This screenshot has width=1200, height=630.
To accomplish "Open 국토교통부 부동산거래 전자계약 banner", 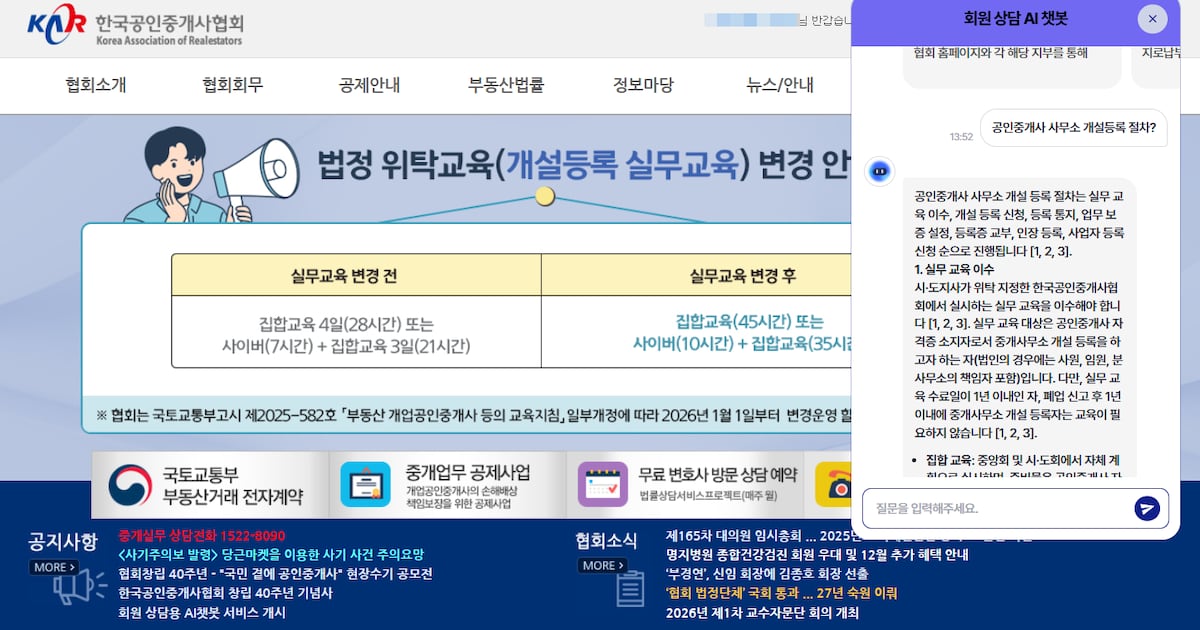I will (x=209, y=484).
